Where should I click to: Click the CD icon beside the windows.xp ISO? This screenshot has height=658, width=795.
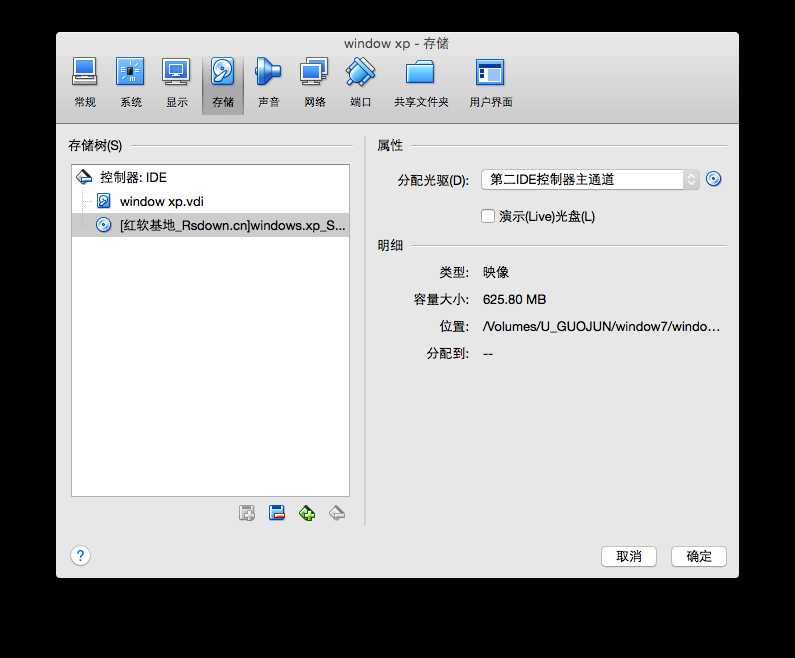point(103,225)
